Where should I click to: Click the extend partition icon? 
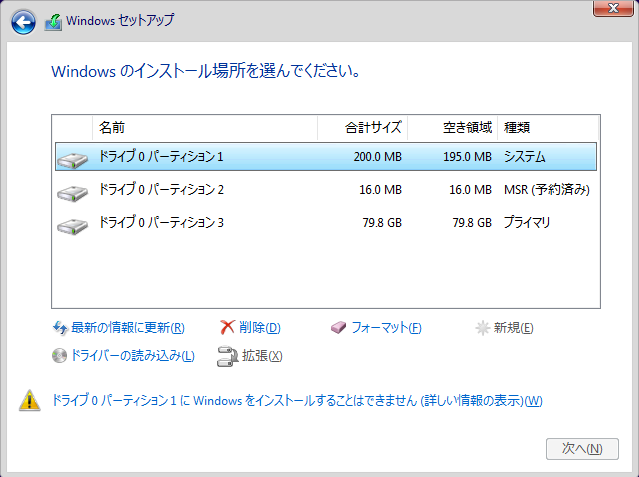tap(227, 355)
